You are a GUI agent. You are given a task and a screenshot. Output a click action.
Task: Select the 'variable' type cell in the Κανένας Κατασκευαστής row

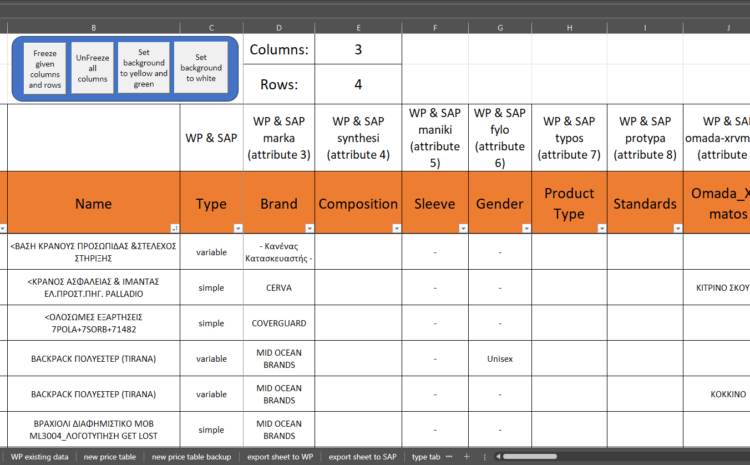point(211,252)
